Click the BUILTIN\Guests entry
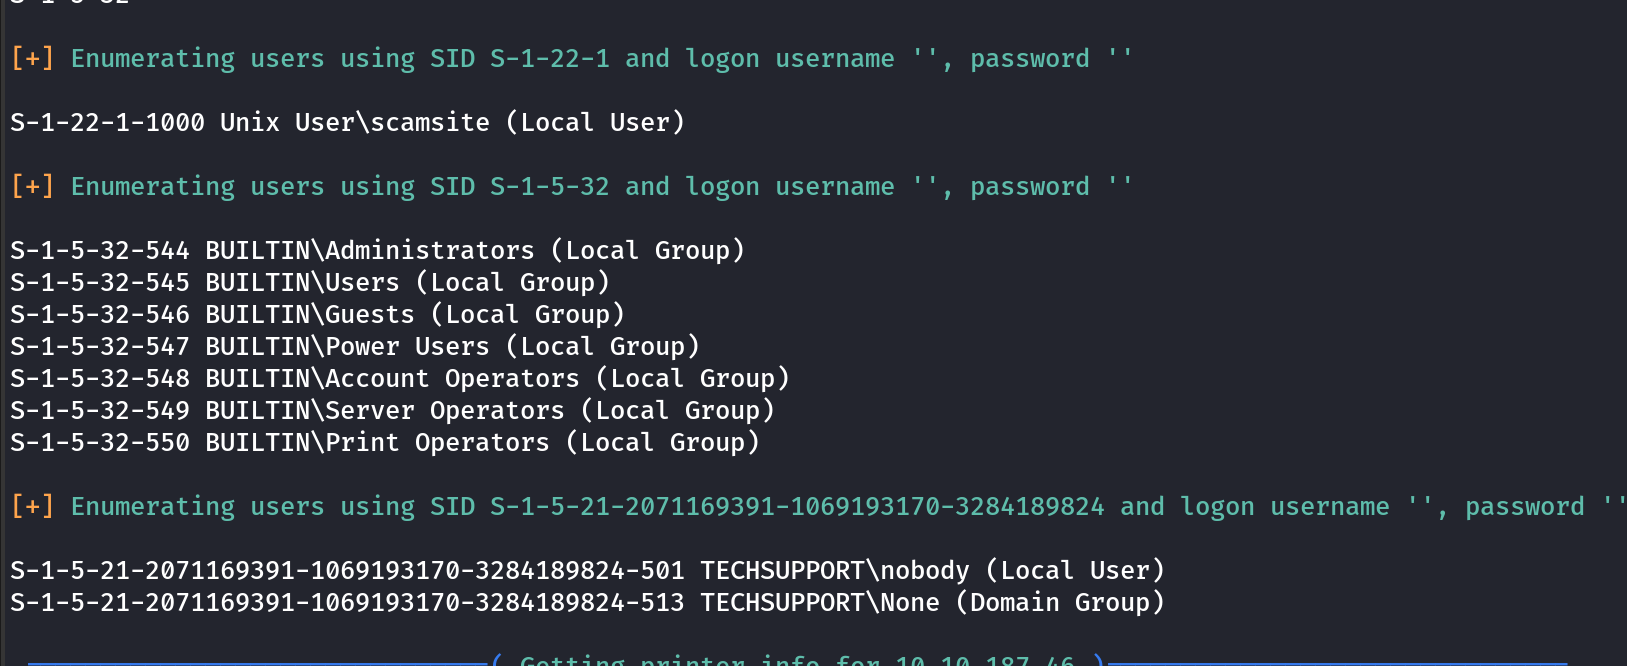The image size is (1627, 666). [x=310, y=314]
